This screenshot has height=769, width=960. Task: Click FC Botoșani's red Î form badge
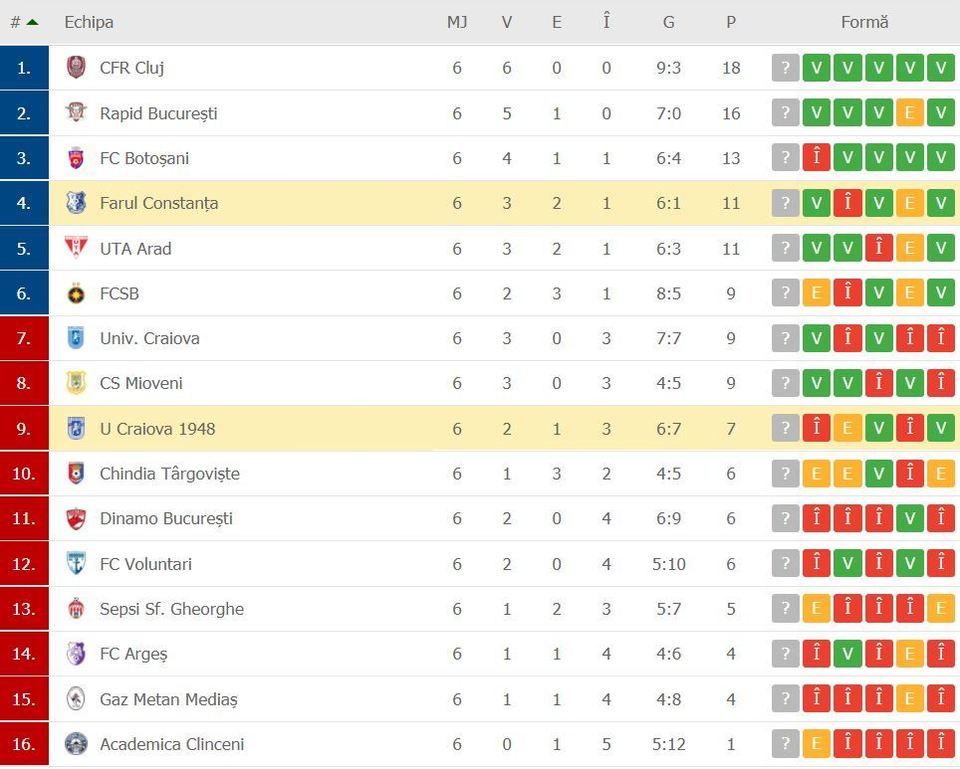point(817,158)
